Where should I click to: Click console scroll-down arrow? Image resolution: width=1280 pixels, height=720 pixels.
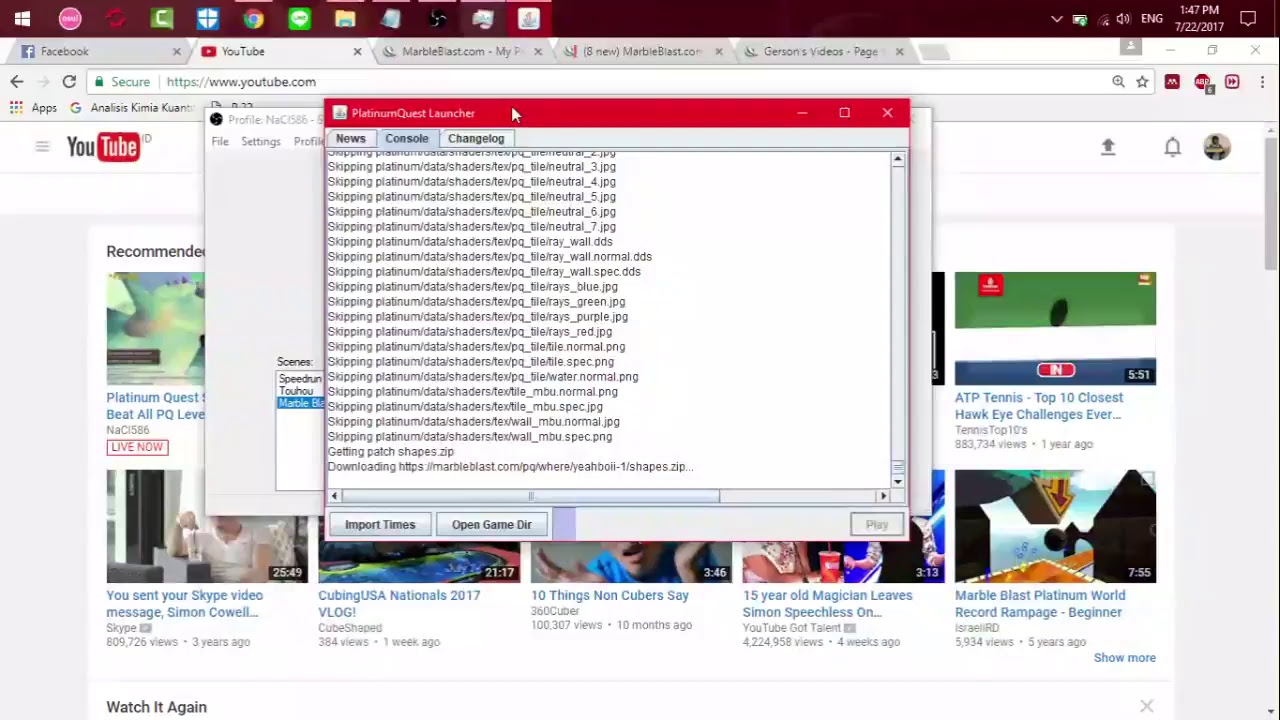pos(898,482)
